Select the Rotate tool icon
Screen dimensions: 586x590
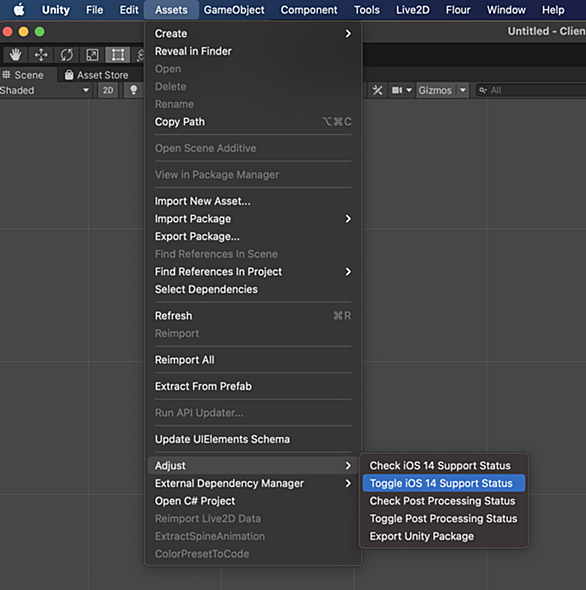pos(67,55)
